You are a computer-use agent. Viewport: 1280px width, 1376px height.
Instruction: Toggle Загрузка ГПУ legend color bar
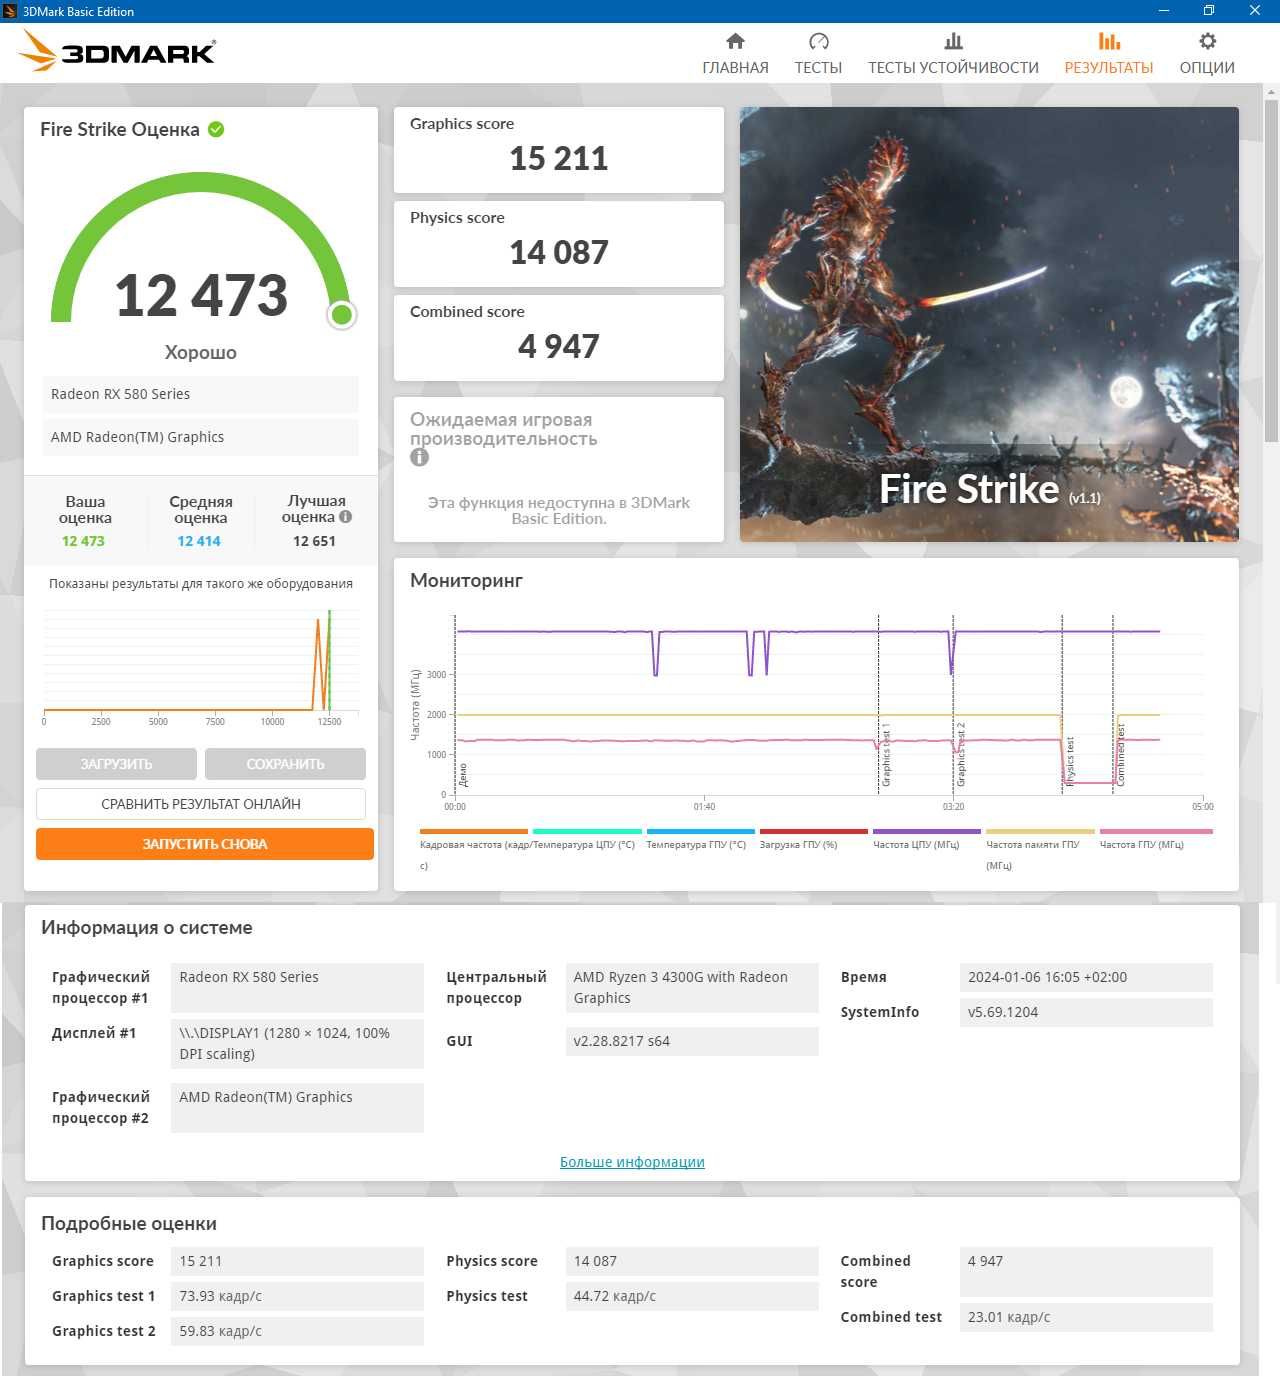[814, 831]
